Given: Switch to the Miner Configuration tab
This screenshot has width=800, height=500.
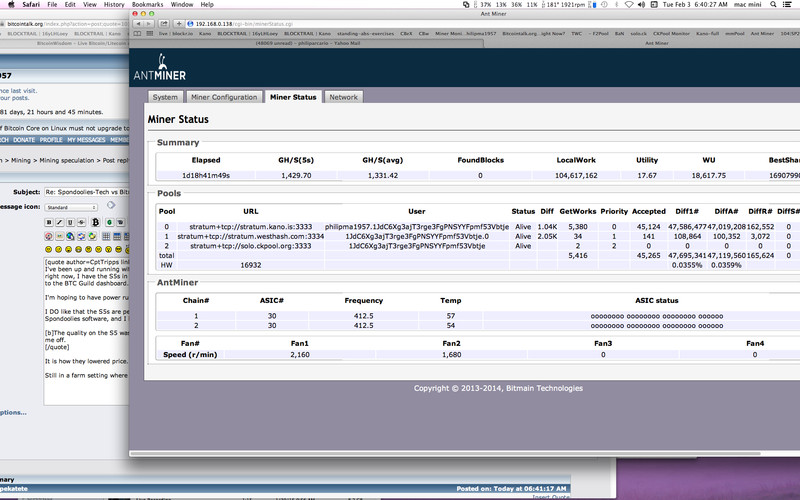Looking at the screenshot, I should (224, 97).
